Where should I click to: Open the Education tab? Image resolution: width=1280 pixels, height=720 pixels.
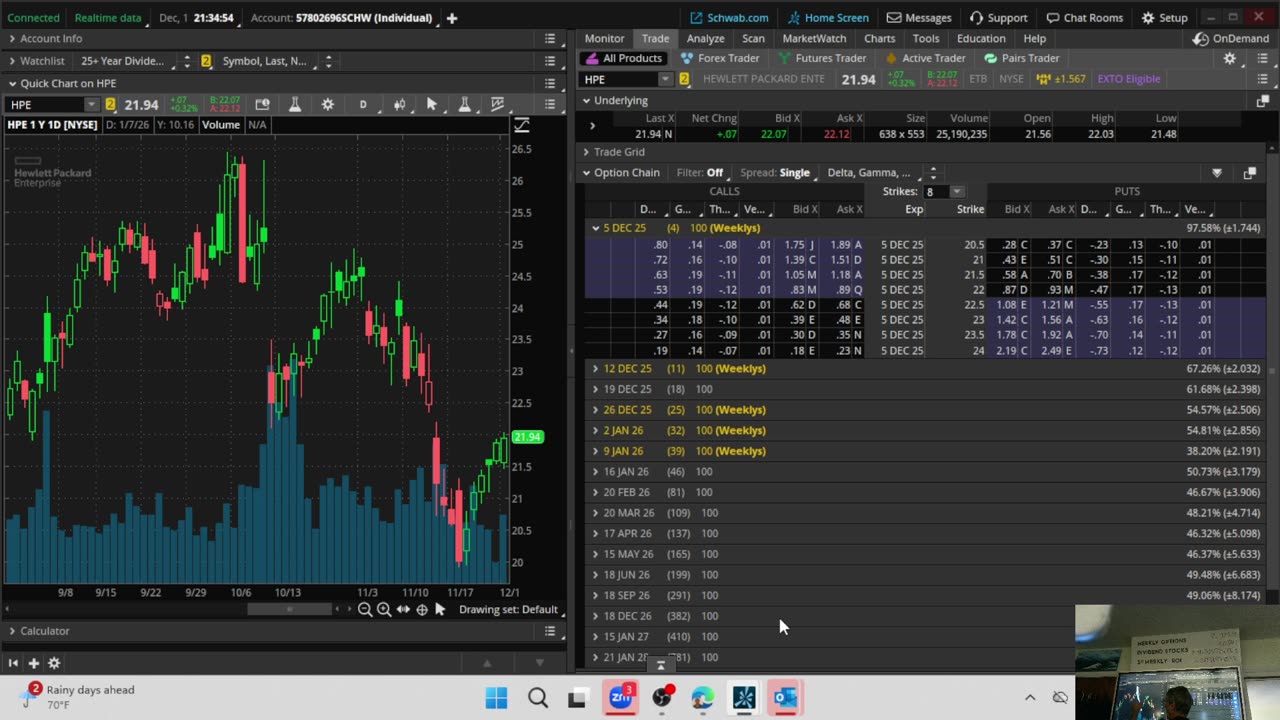tap(981, 38)
